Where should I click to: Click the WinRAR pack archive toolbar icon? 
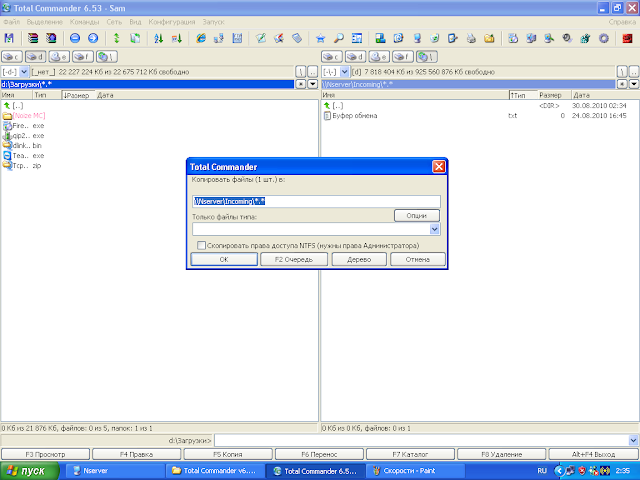tap(33, 38)
